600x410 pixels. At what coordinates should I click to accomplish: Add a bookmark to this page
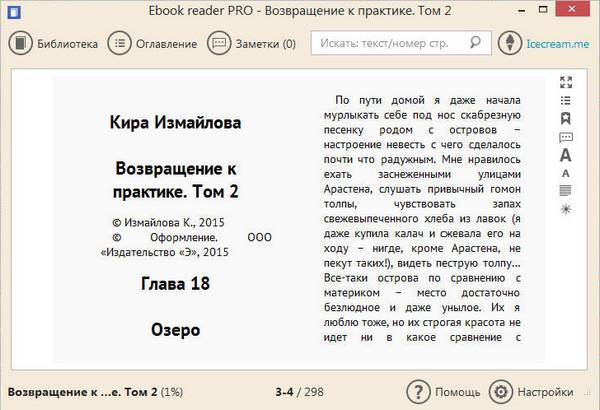[x=566, y=118]
